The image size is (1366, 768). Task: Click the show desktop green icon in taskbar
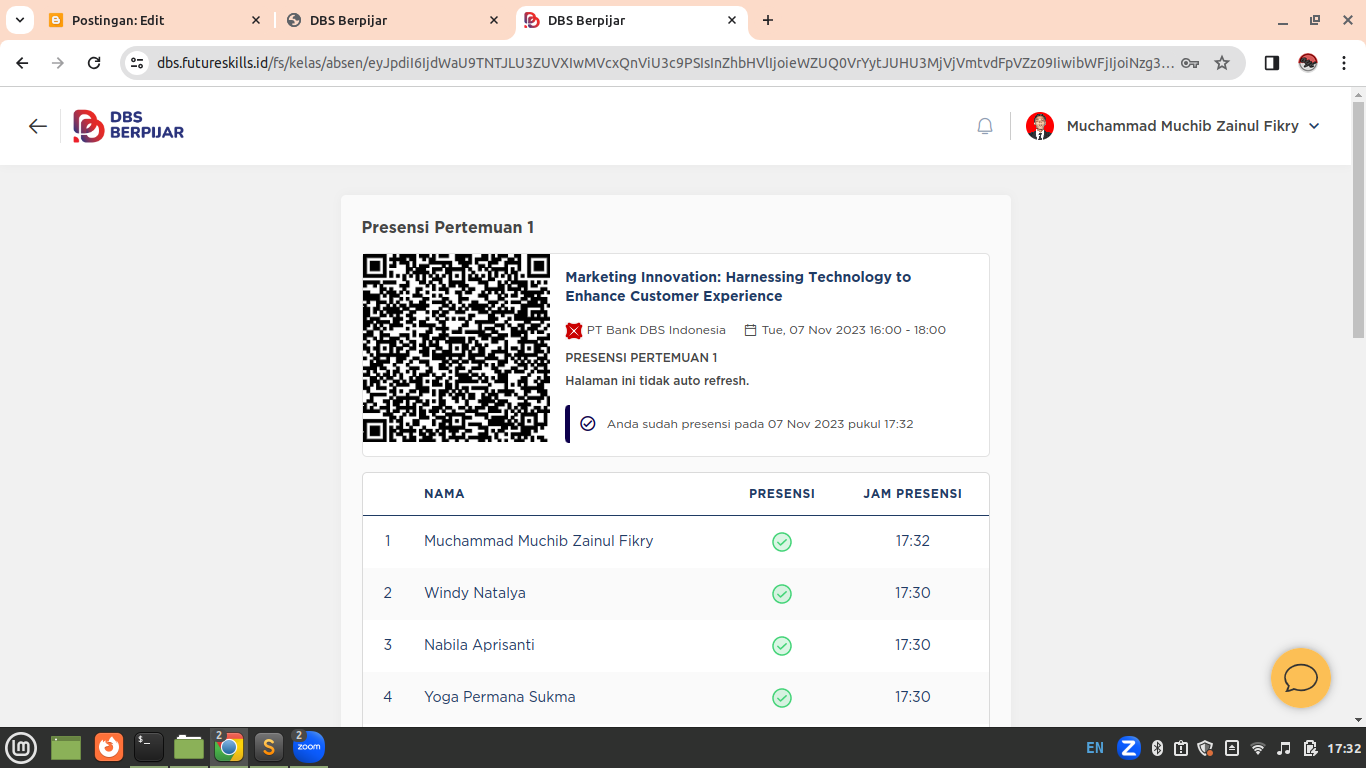[66, 747]
